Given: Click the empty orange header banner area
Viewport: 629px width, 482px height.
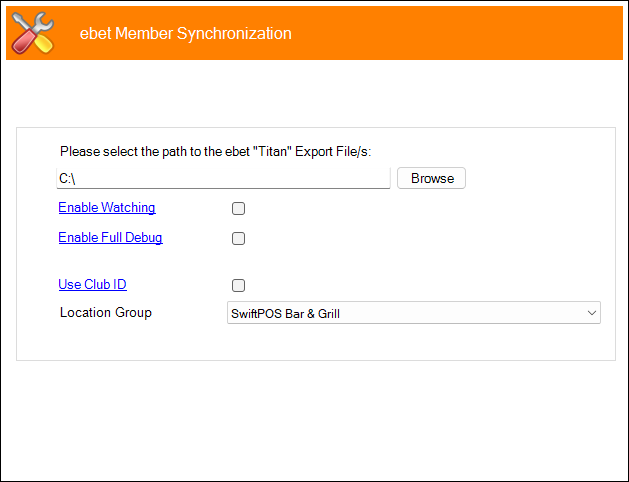Looking at the screenshot, I should [457, 33].
